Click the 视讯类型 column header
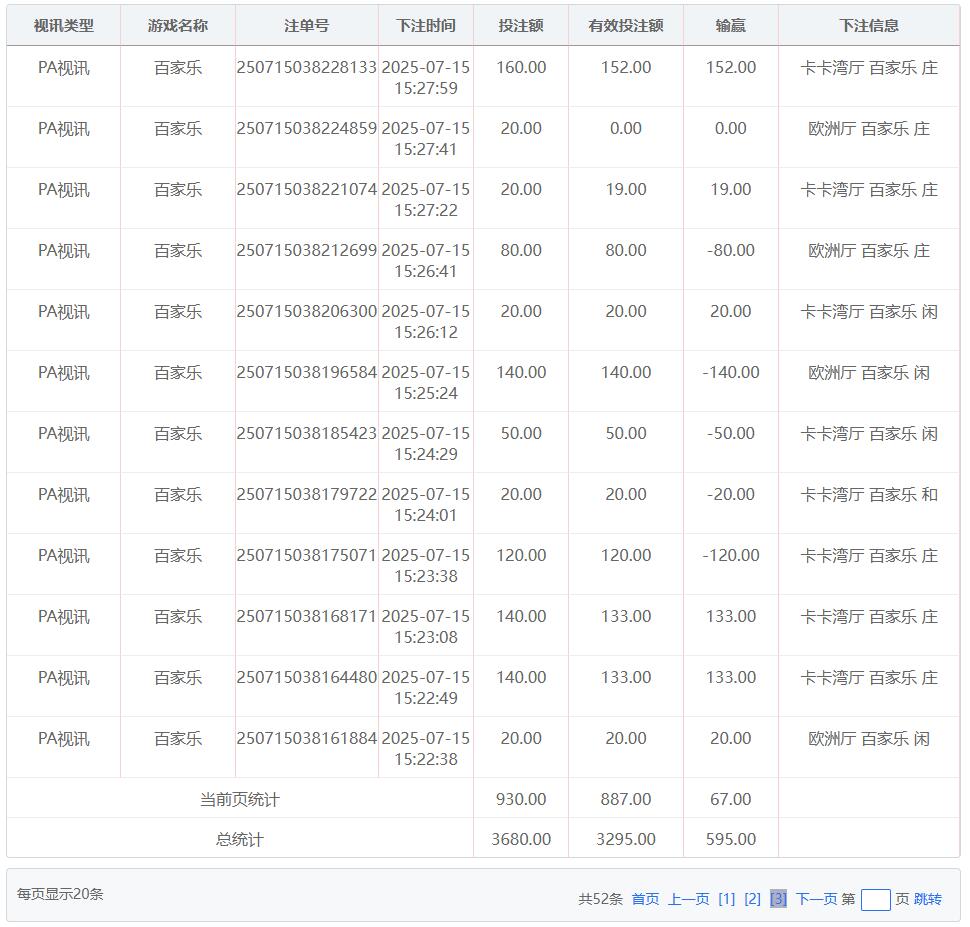The height and width of the screenshot is (927, 970). tap(64, 26)
